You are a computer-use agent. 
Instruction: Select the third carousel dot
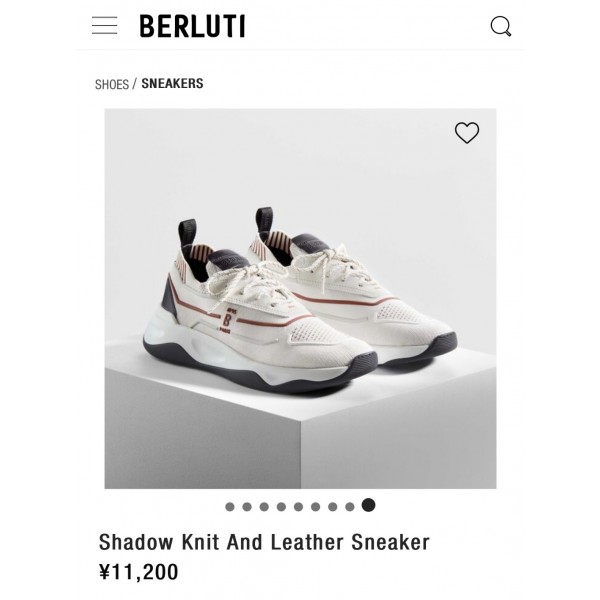click(264, 507)
